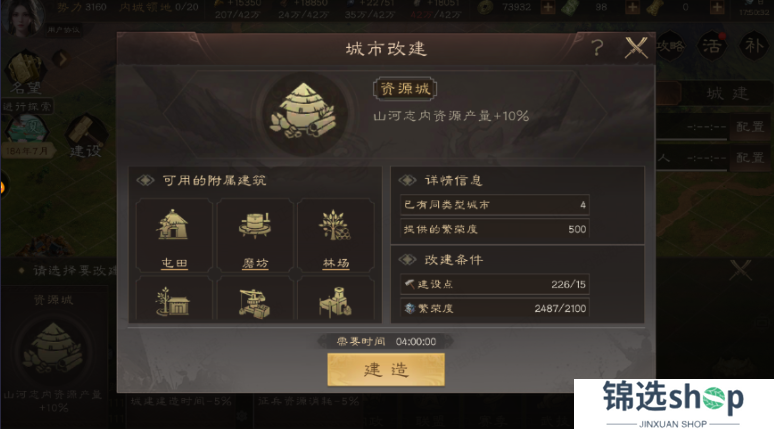Click the lower 配置 configure button

(750, 157)
